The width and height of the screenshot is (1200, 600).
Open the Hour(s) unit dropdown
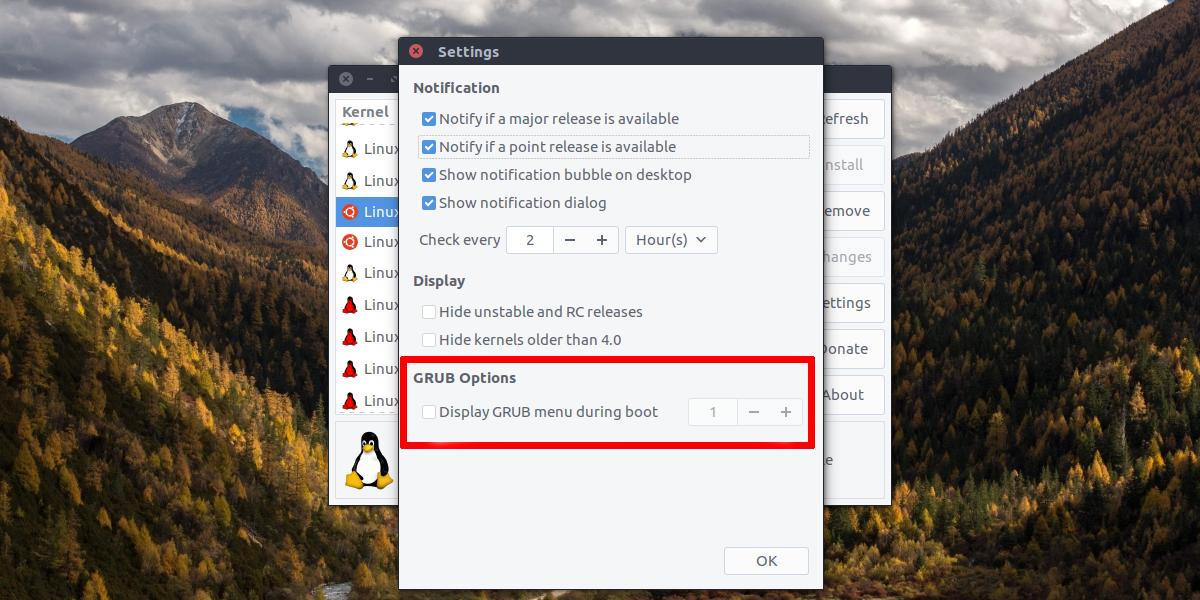pos(671,240)
